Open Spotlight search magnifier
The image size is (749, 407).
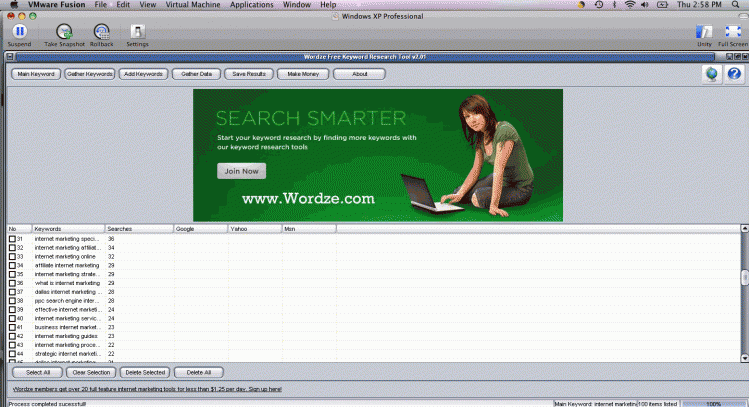(736, 4)
